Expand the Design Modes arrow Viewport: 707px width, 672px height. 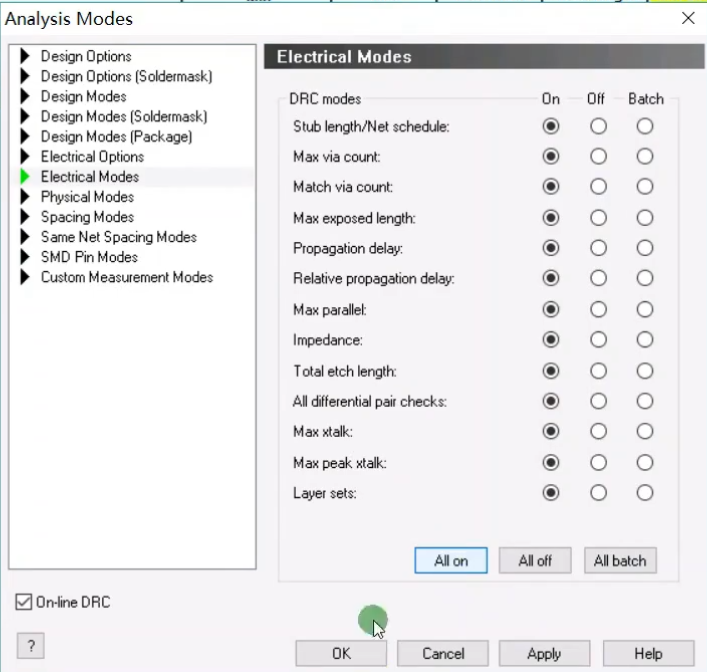25,96
